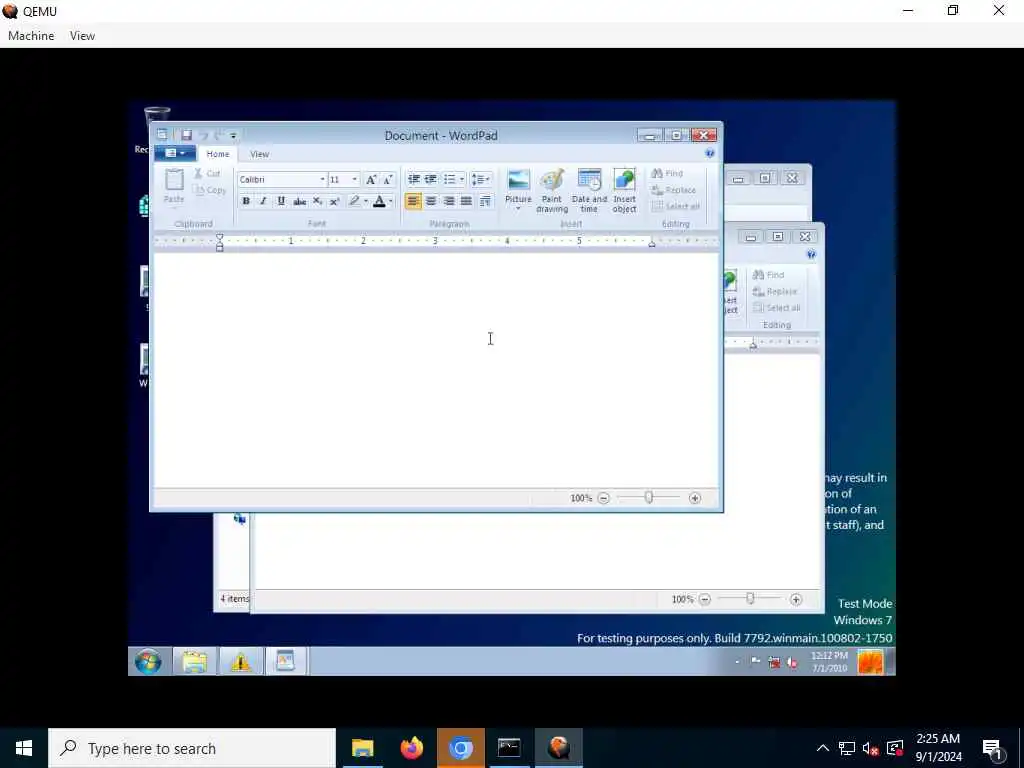Image resolution: width=1024 pixels, height=768 pixels.
Task: Open the QEMU View menu
Action: point(82,36)
